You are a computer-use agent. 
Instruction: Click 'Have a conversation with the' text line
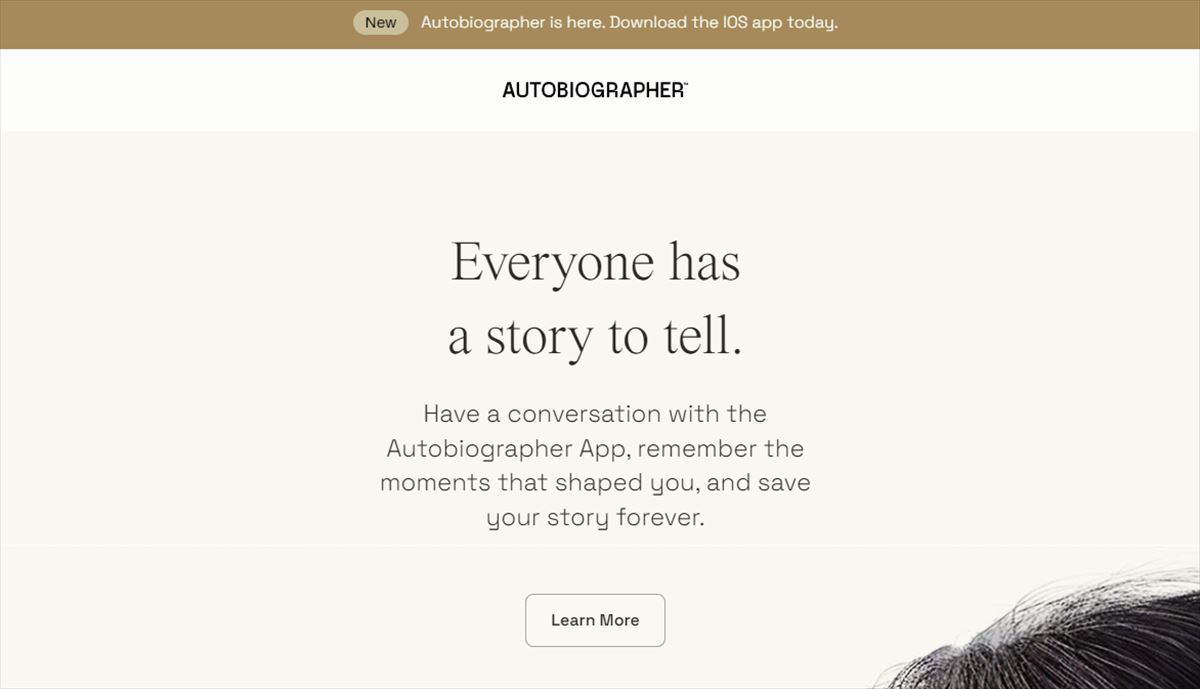click(x=595, y=414)
